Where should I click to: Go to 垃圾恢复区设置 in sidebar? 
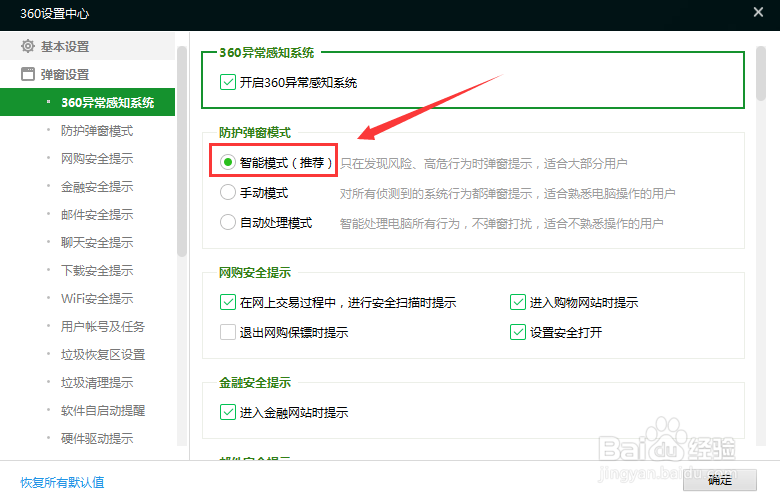pos(103,354)
